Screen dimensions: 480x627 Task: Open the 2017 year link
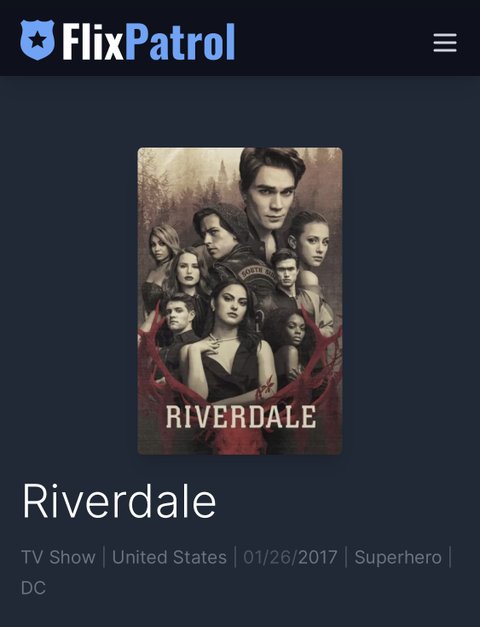pos(318,557)
